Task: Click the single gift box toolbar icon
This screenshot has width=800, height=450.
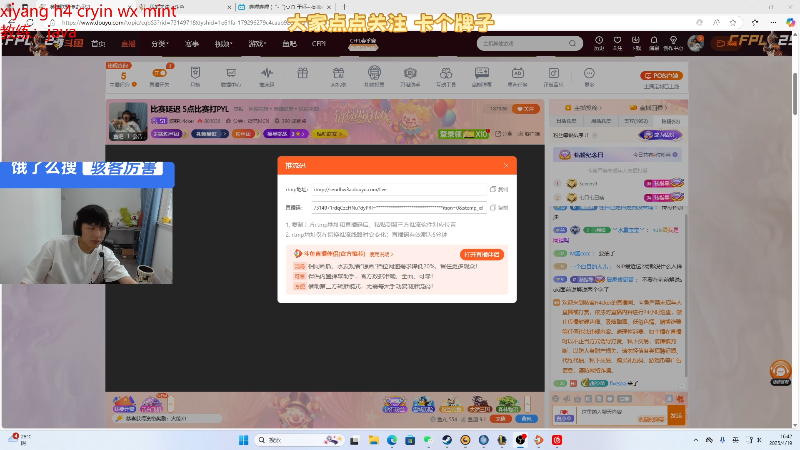Action: pyautogui.click(x=303, y=73)
